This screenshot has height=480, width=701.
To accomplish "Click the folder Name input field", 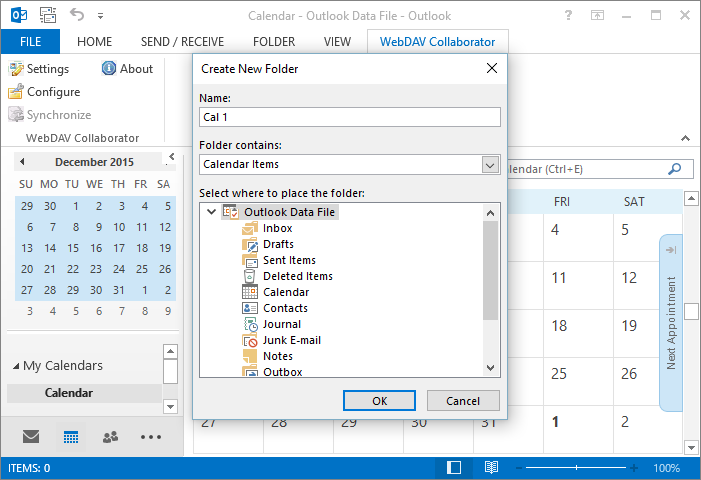I will click(x=350, y=117).
